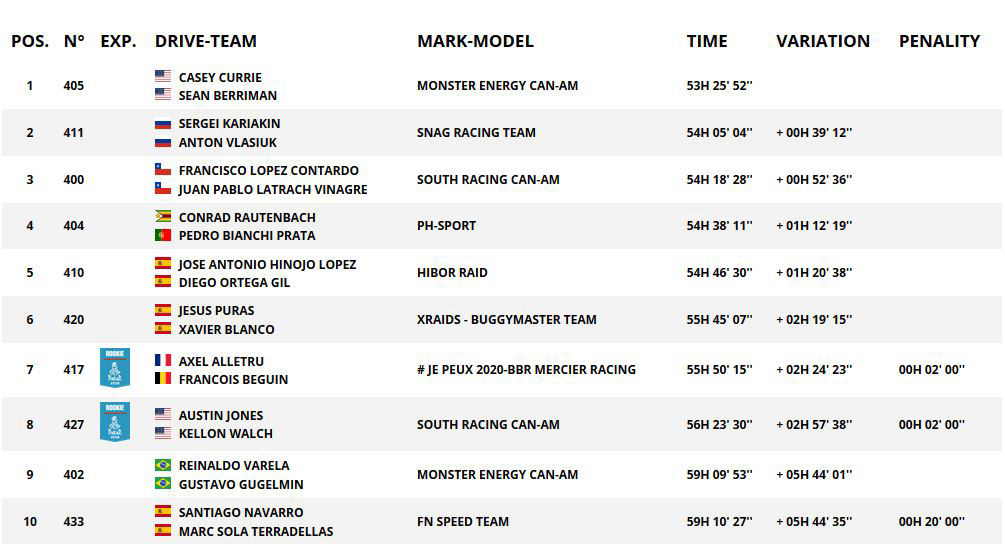This screenshot has width=1005, height=544.
Task: Click the Zimbabwe flag beside Conrad Rautenbach
Action: [x=163, y=217]
